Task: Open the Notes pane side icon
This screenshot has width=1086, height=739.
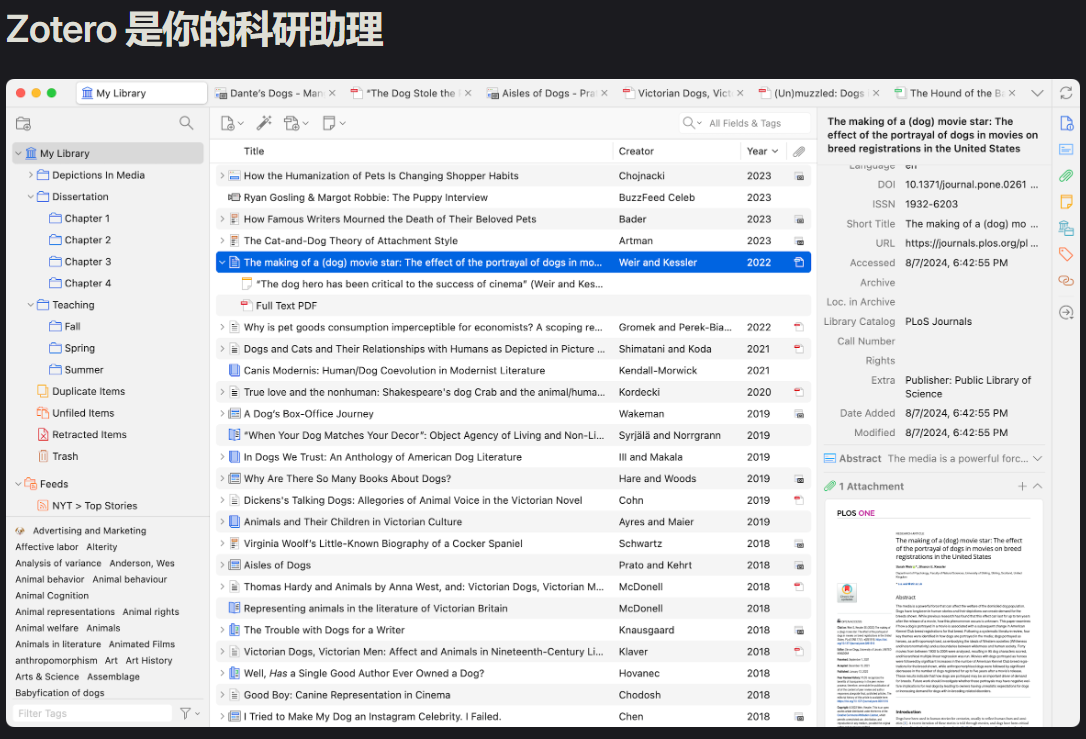Action: [x=1066, y=202]
